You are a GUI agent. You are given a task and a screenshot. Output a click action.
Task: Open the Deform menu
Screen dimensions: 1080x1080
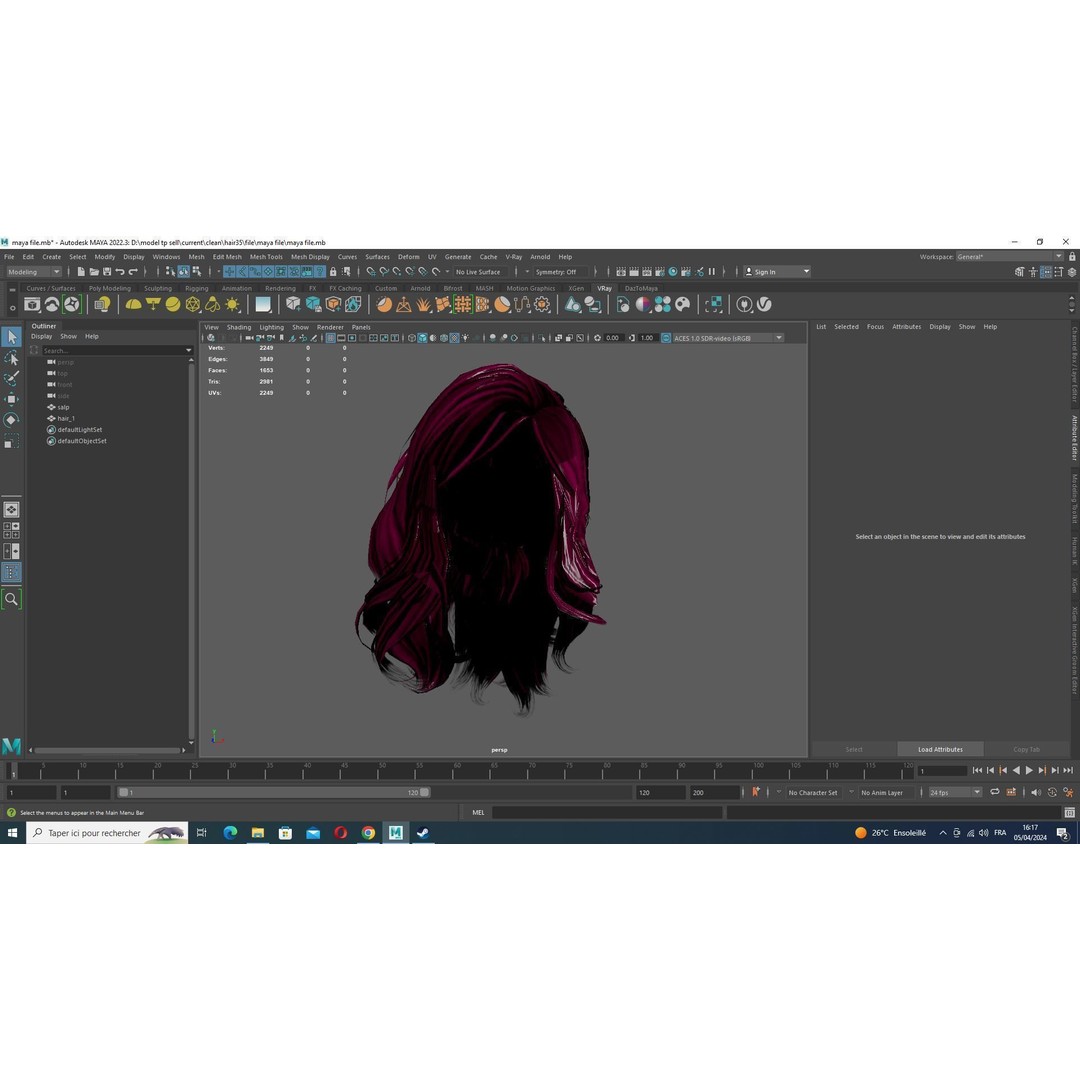[x=408, y=257]
